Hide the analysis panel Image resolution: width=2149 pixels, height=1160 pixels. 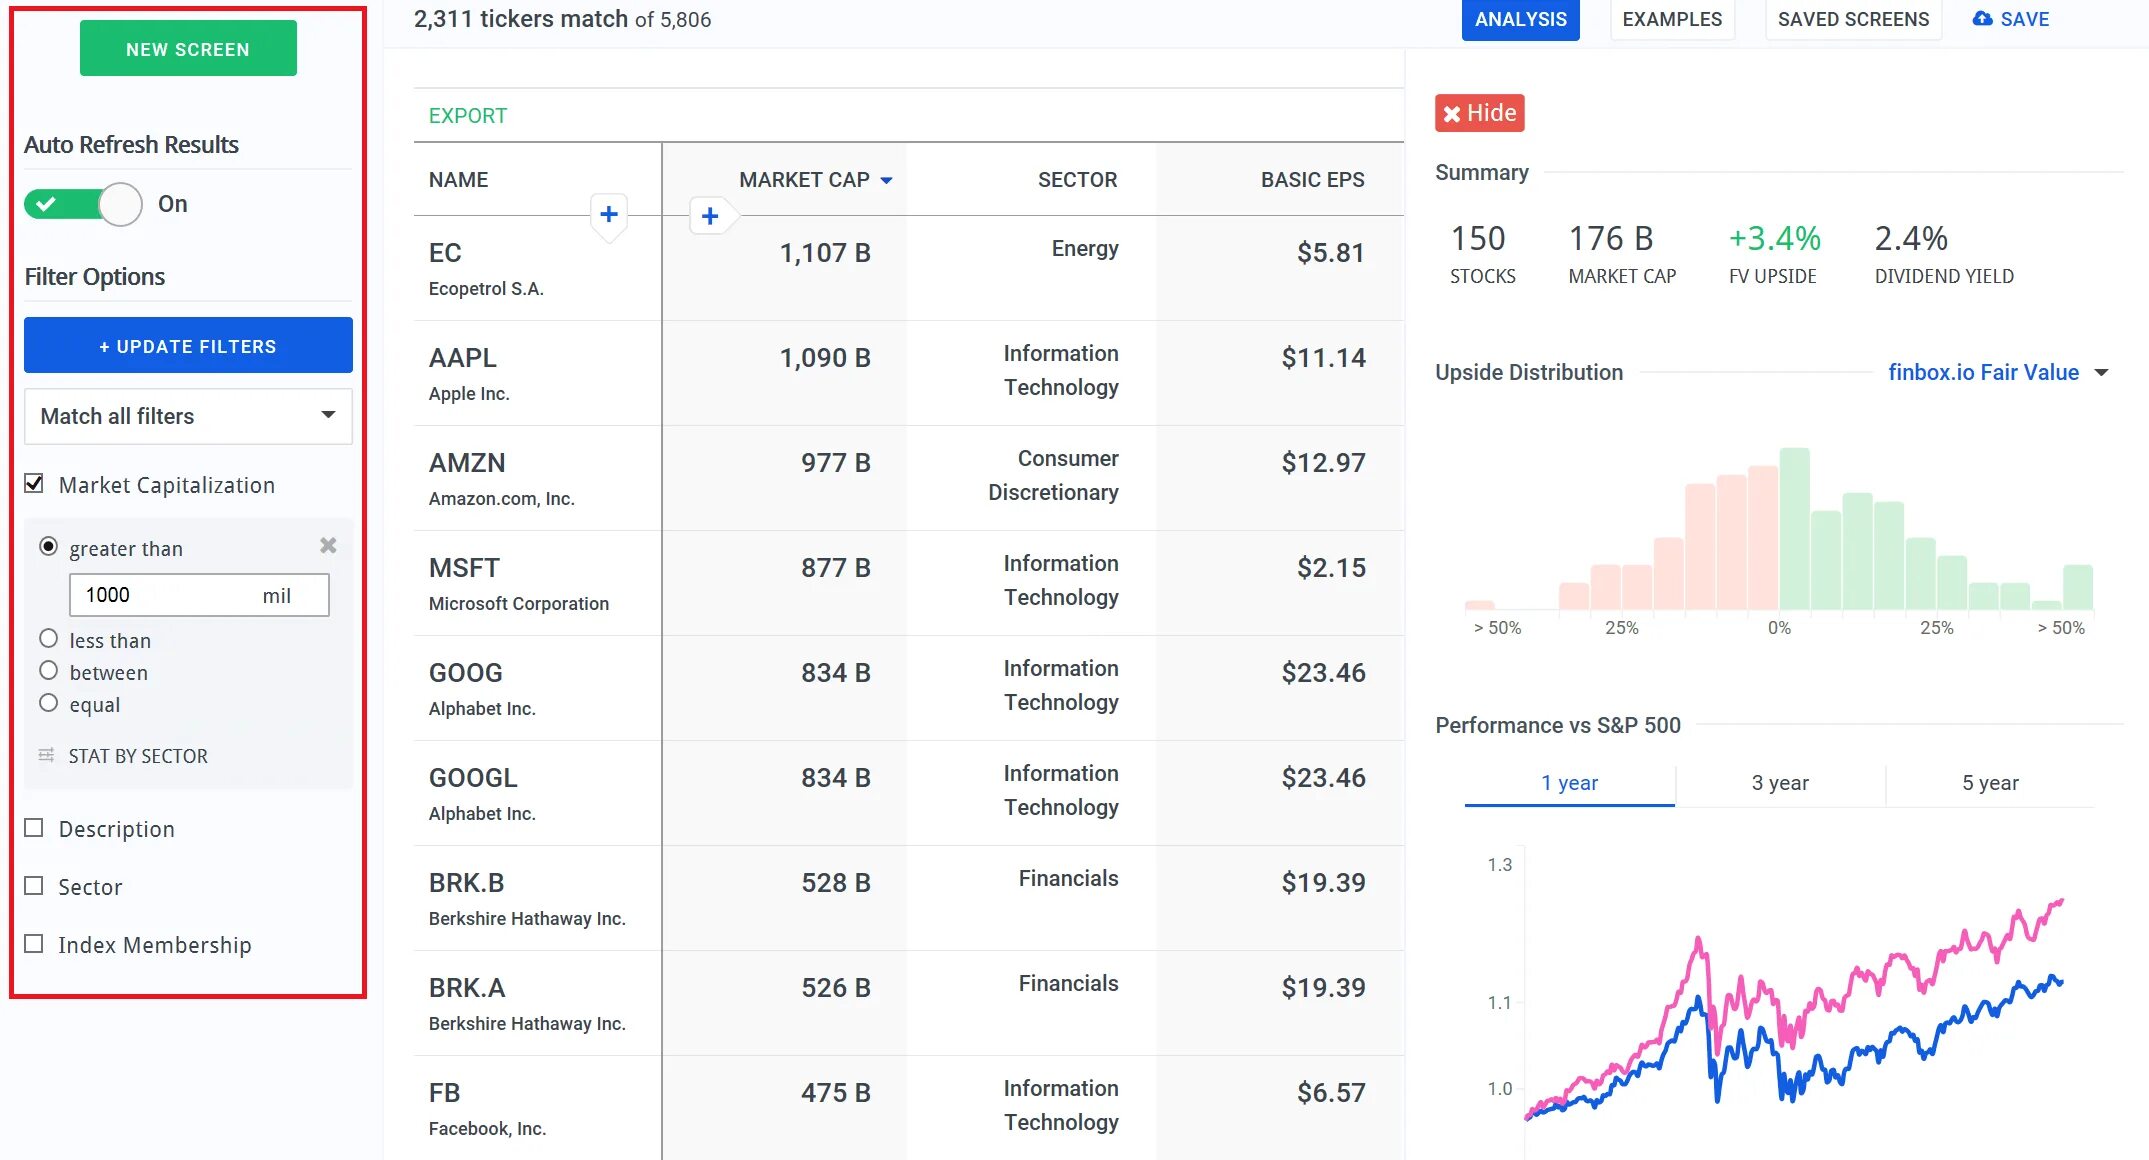pyautogui.click(x=1479, y=113)
